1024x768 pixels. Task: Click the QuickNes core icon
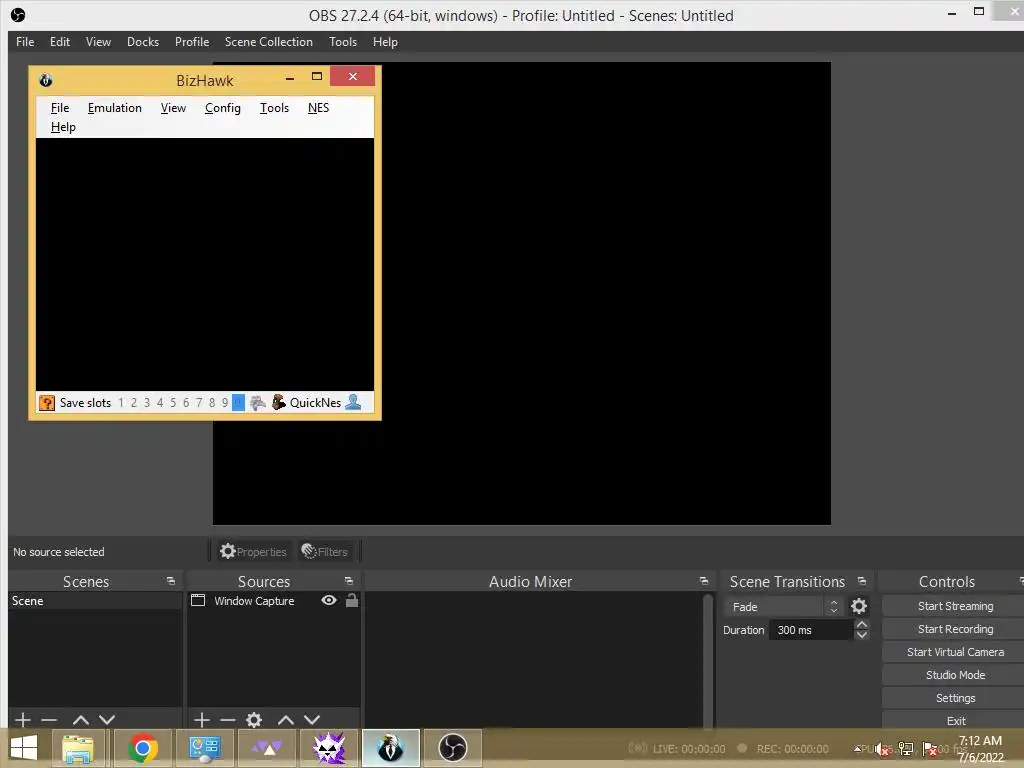point(279,402)
